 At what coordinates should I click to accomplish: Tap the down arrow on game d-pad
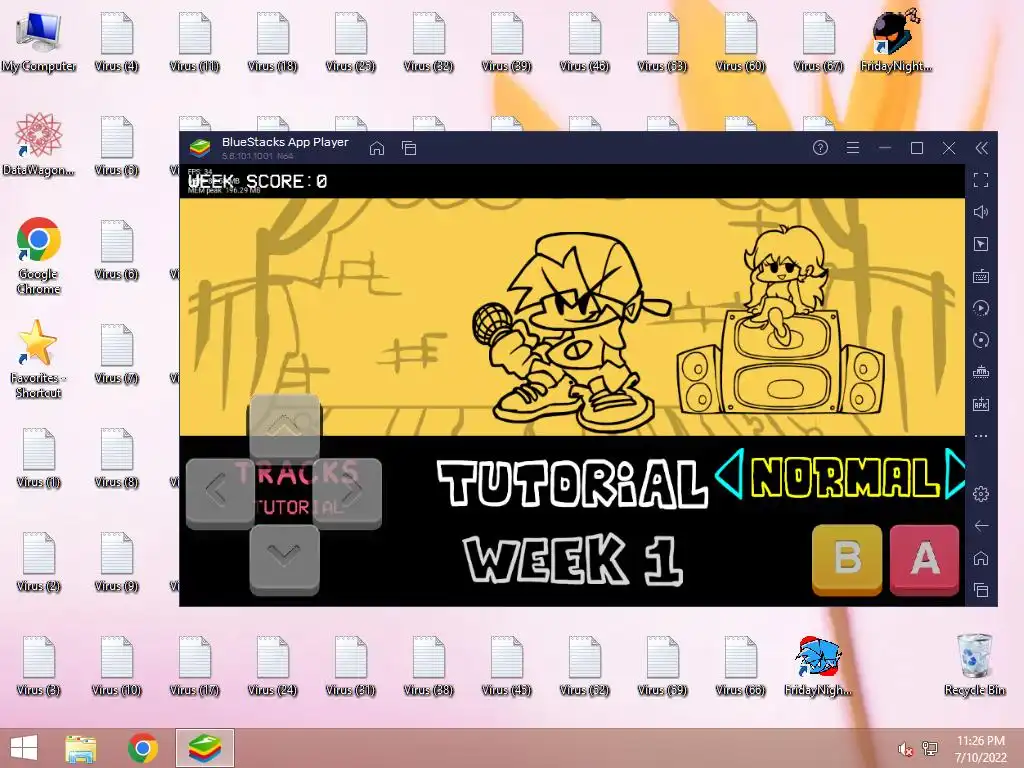[284, 559]
